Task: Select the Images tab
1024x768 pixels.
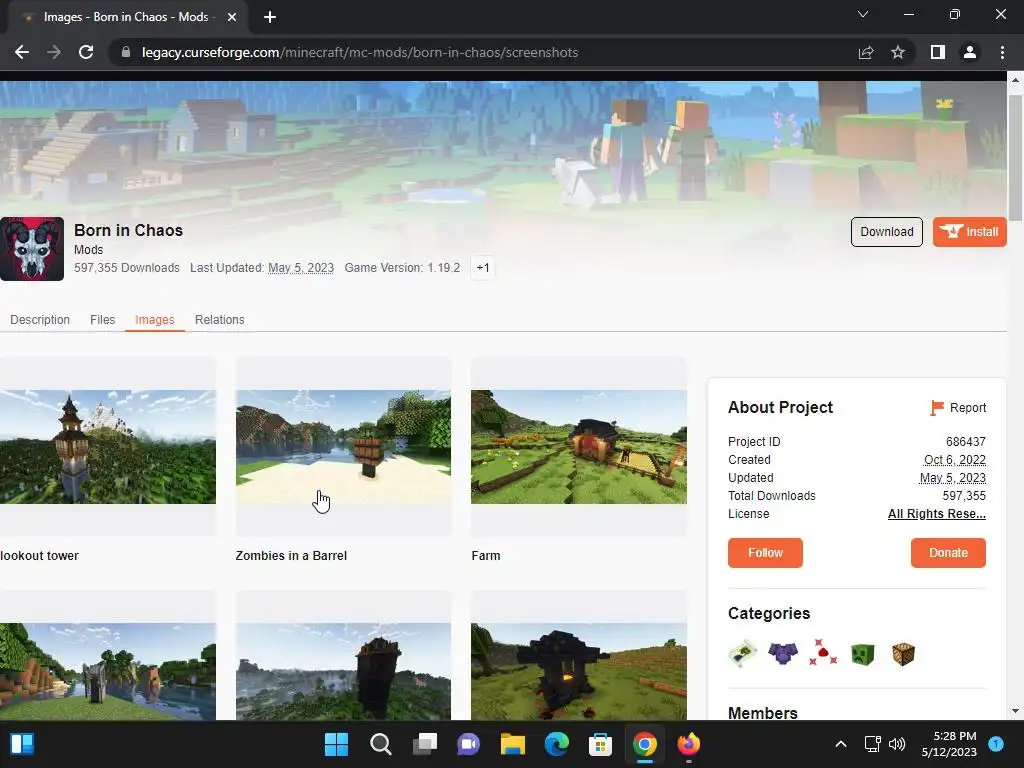Action: point(155,319)
